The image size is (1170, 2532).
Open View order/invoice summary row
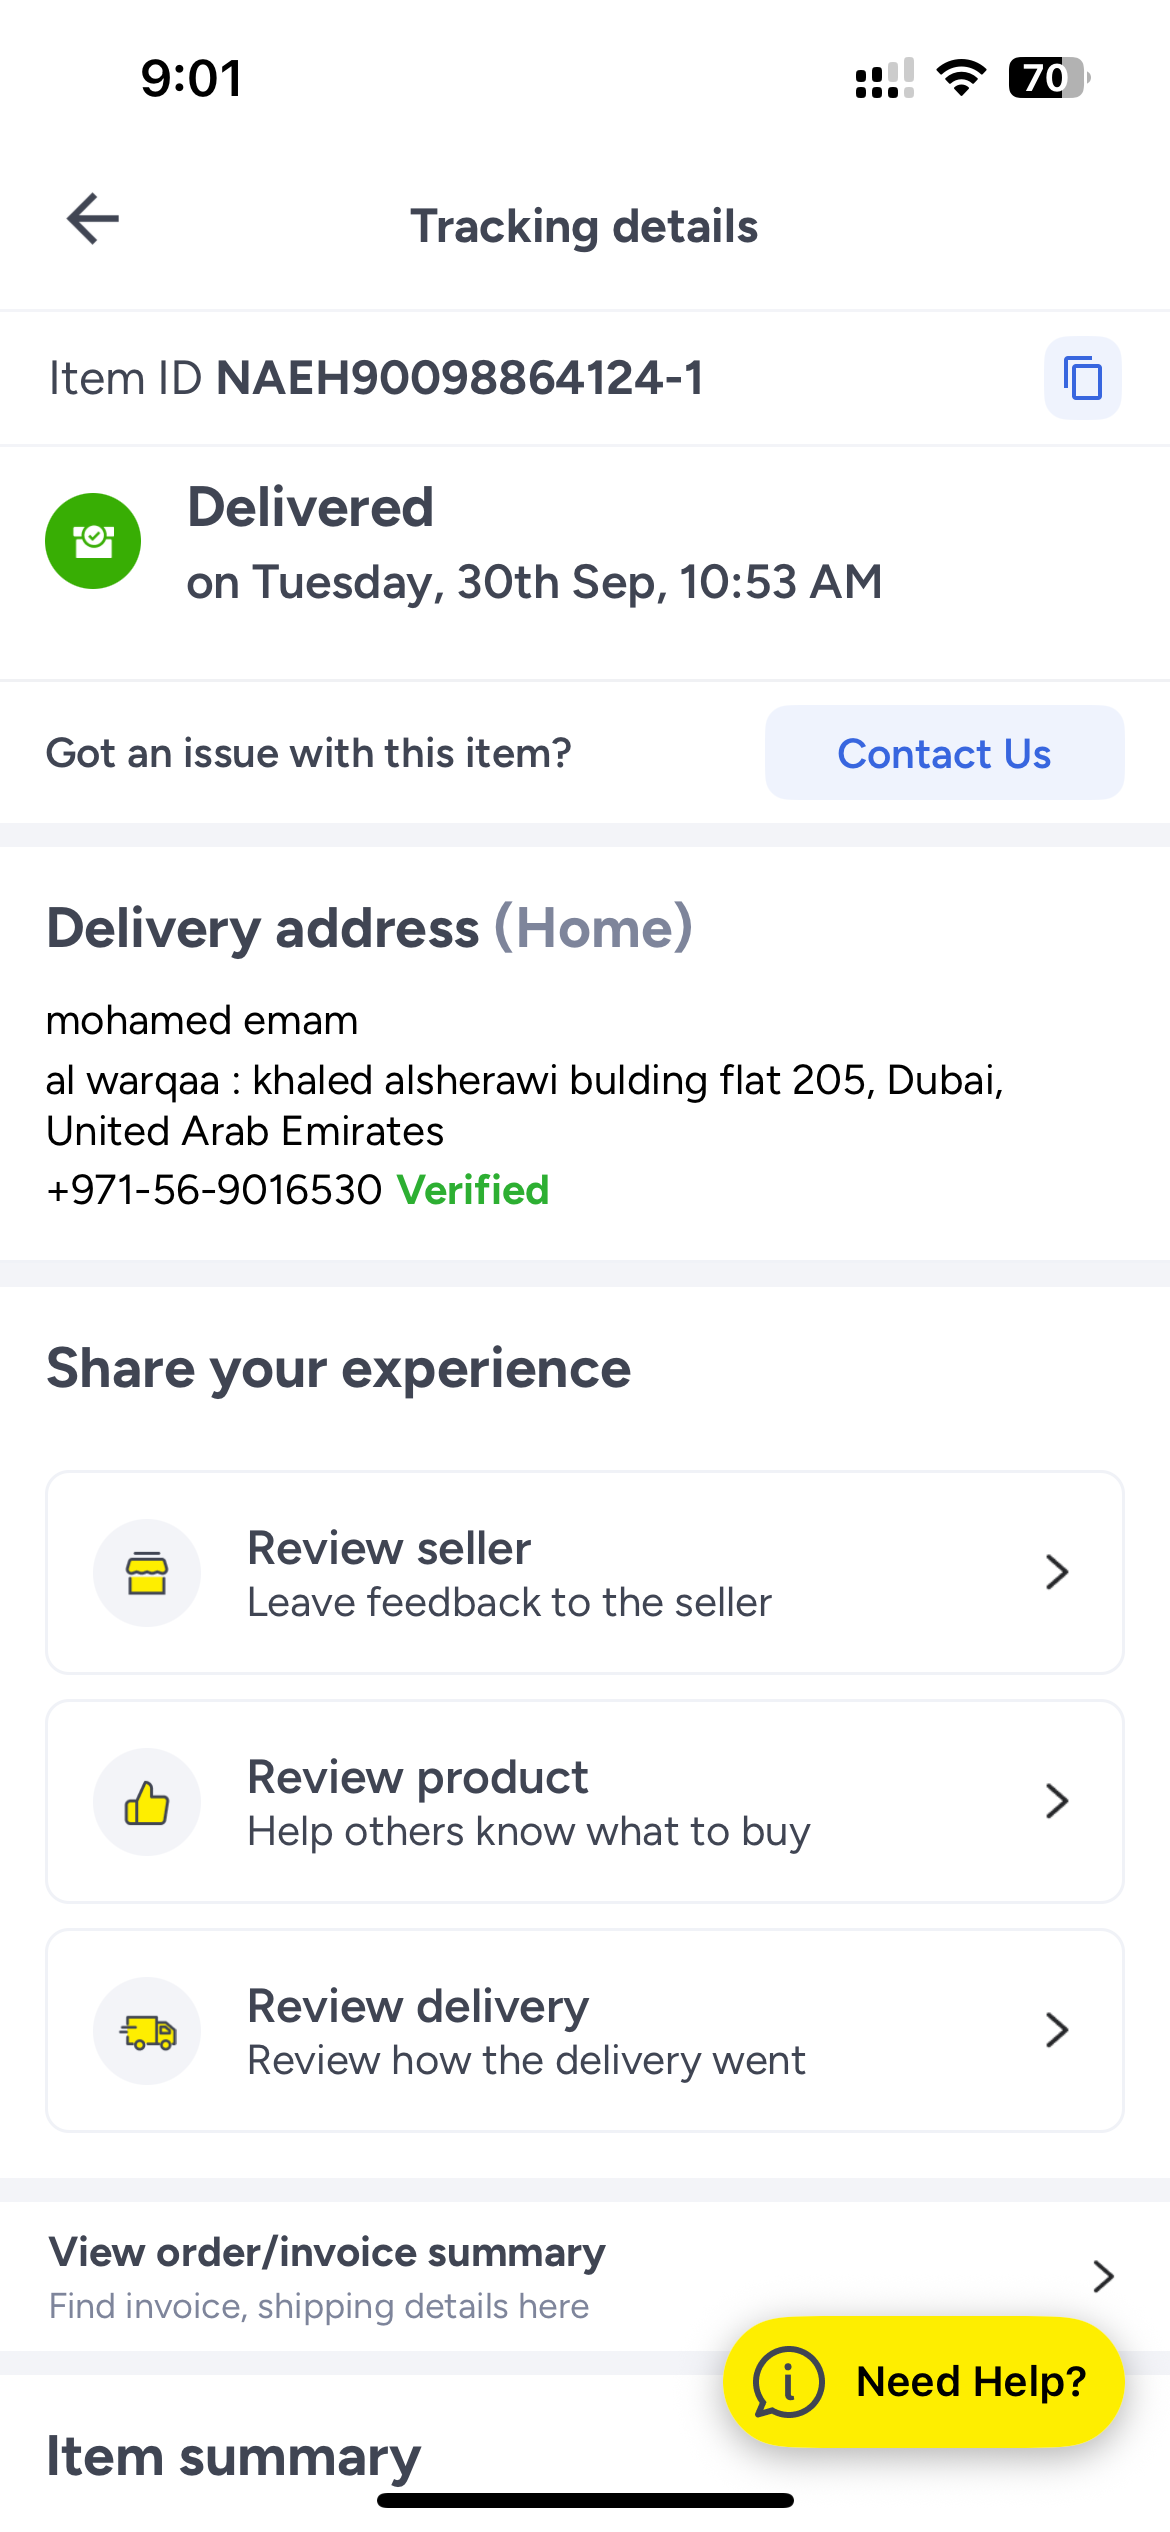pyautogui.click(x=327, y=2276)
